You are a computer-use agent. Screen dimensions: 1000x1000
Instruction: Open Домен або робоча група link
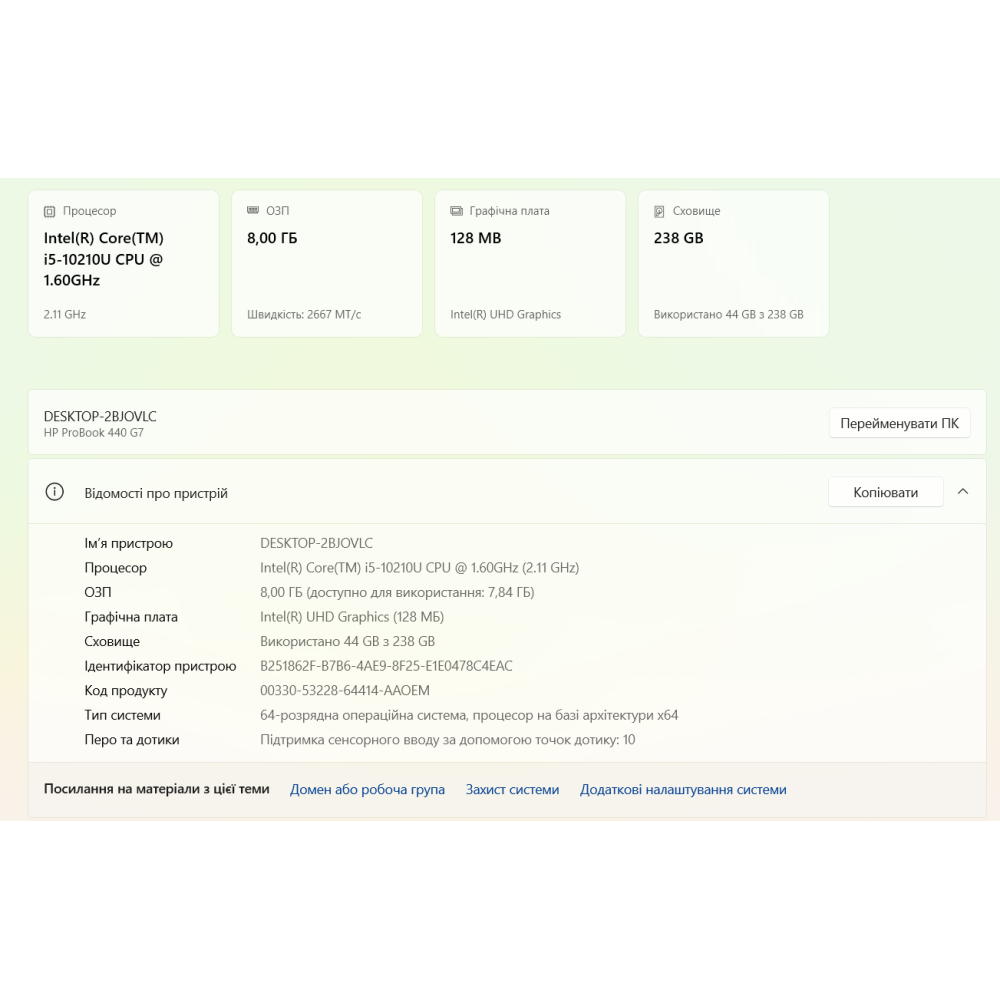[367, 790]
